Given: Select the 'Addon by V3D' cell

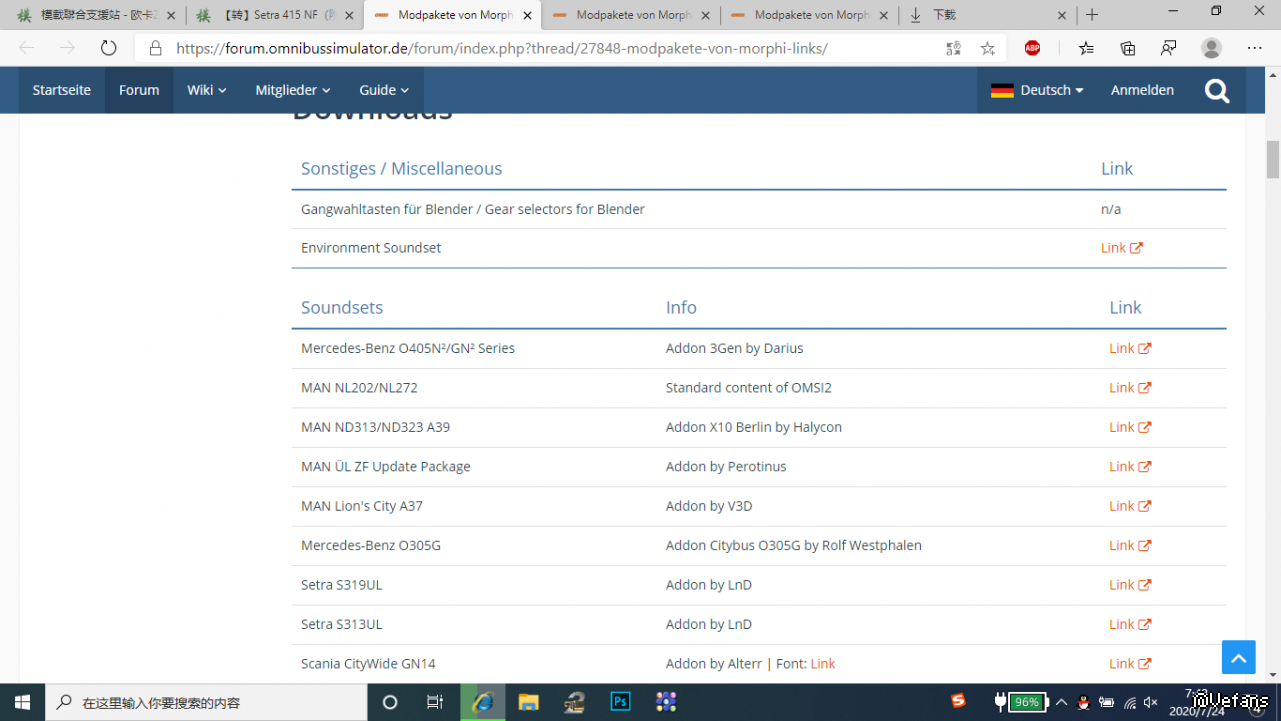Looking at the screenshot, I should click(x=709, y=506).
